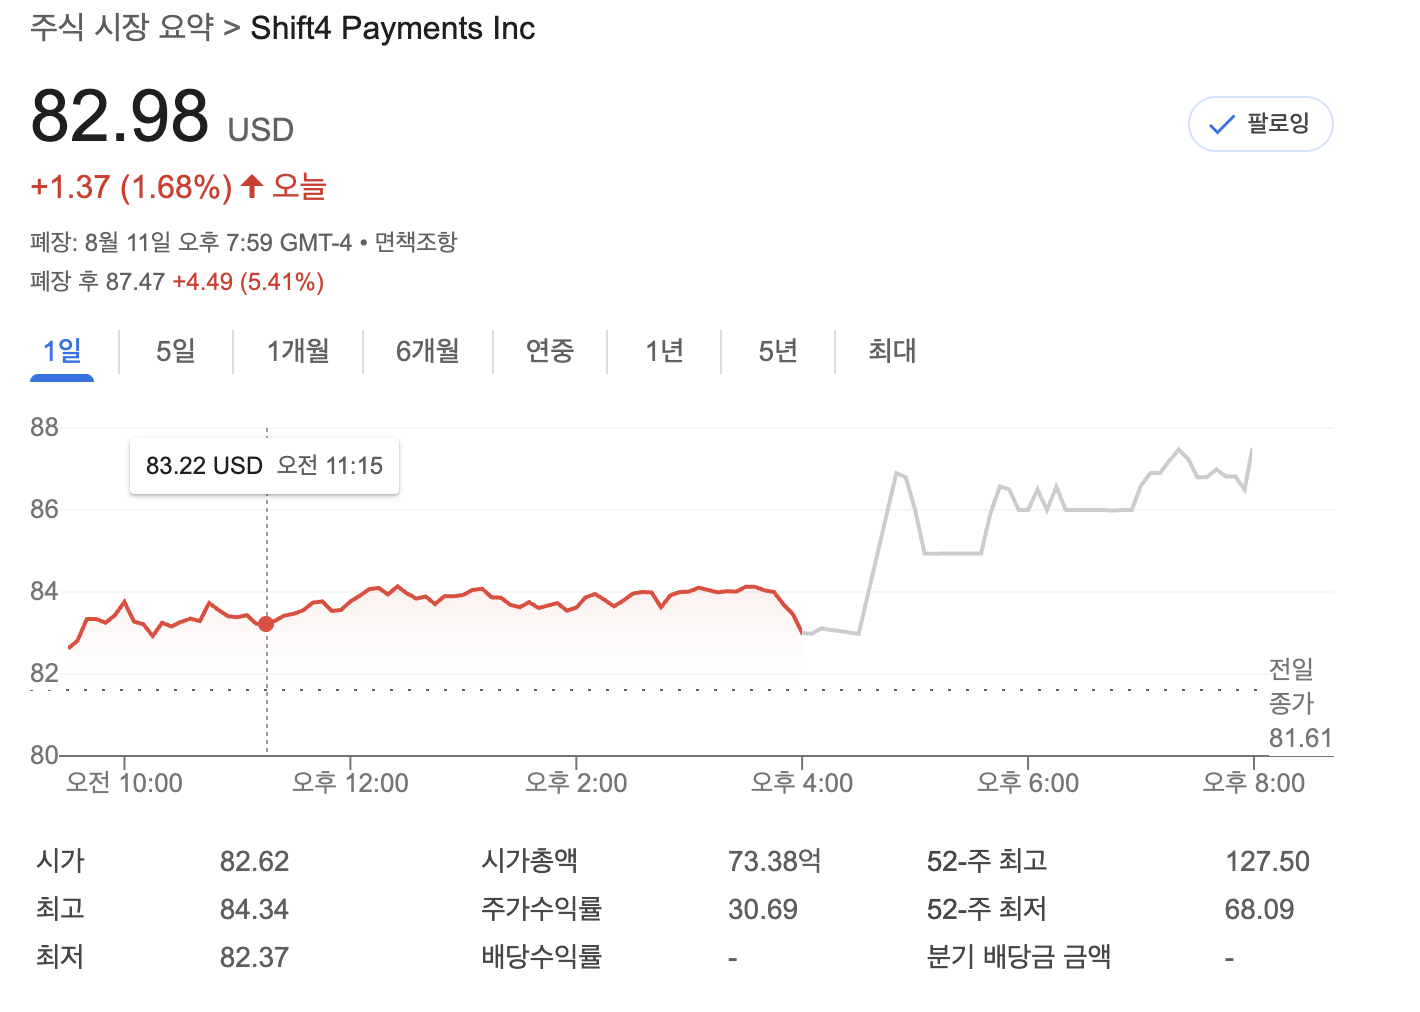Image resolution: width=1420 pixels, height=1012 pixels.
Task: Click the 시가총액 value 73.38억
Action: 775,861
